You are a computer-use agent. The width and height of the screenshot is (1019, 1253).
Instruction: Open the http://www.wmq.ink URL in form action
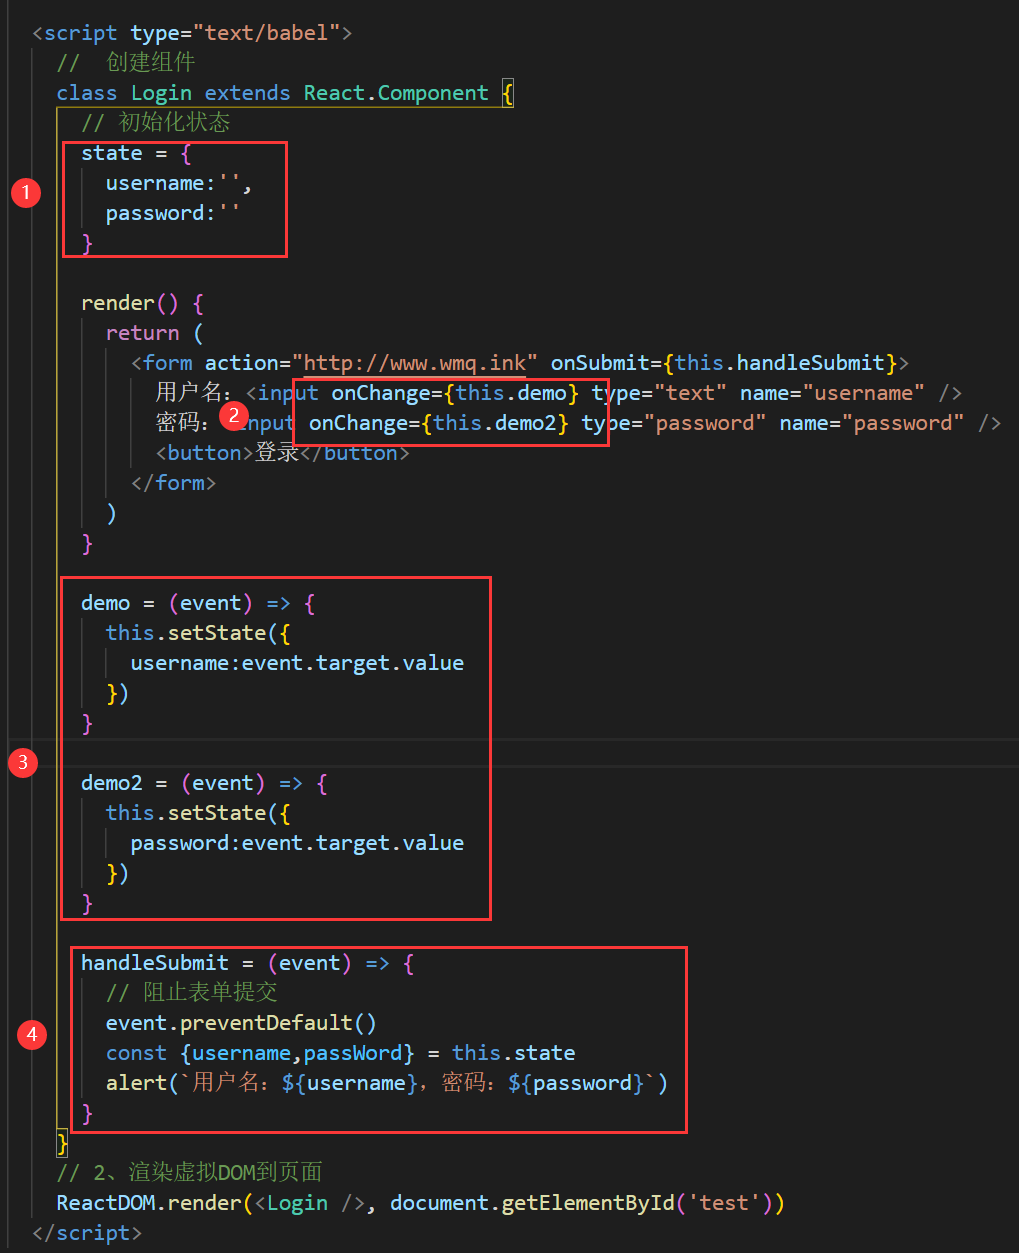point(415,363)
